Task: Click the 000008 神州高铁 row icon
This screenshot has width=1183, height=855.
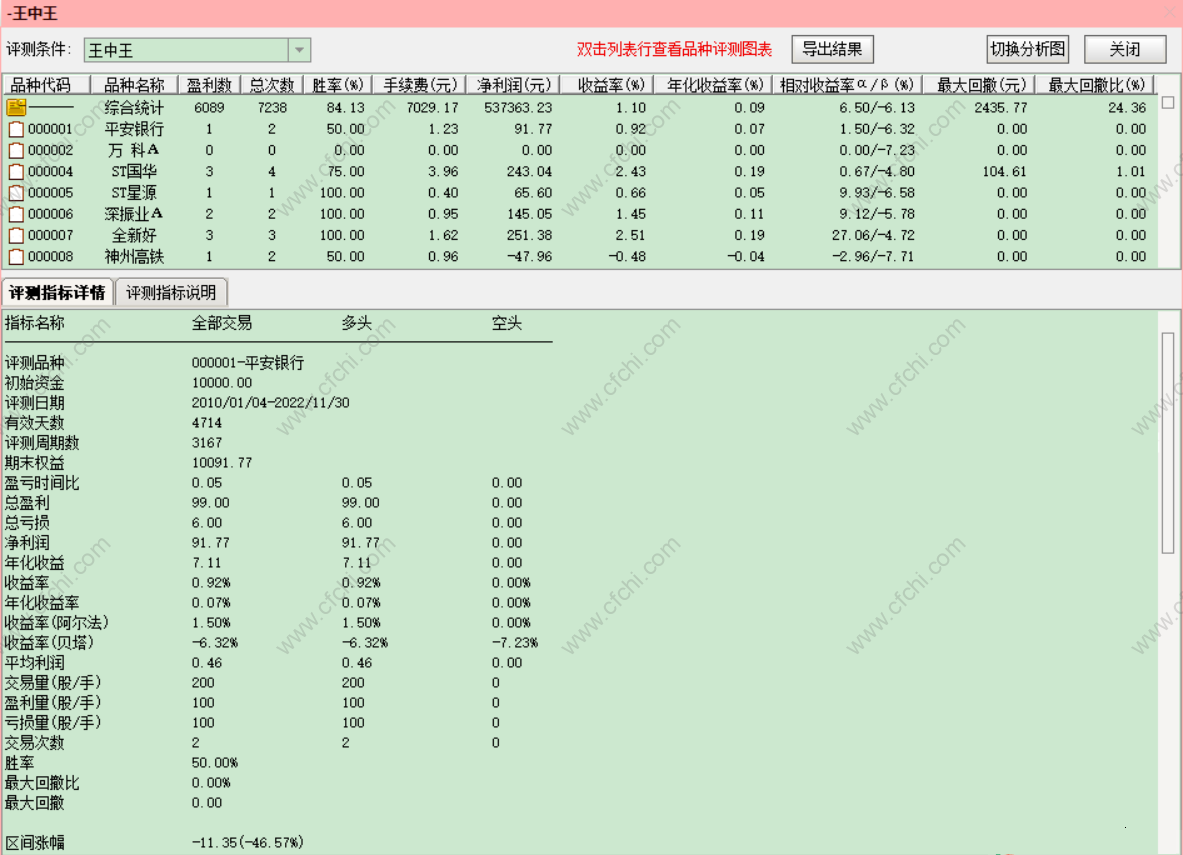Action: coord(16,257)
